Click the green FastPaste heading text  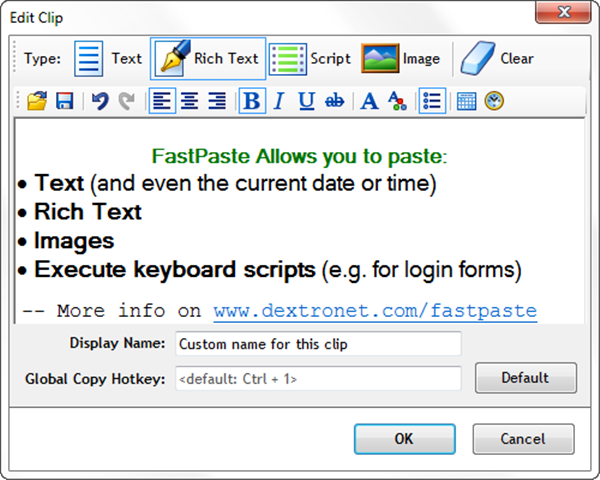(300, 156)
